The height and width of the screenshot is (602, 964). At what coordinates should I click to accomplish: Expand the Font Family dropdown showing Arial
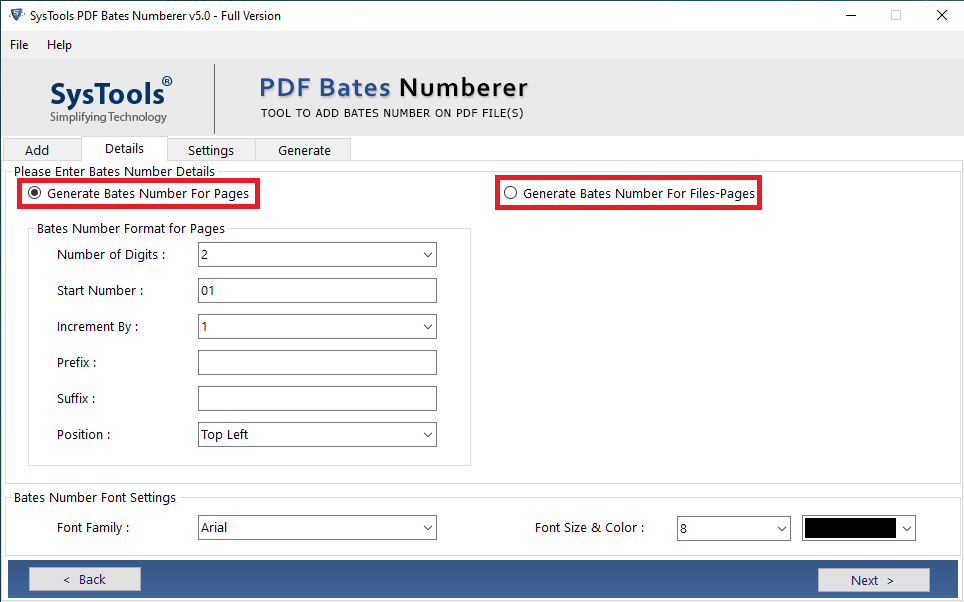[317, 528]
